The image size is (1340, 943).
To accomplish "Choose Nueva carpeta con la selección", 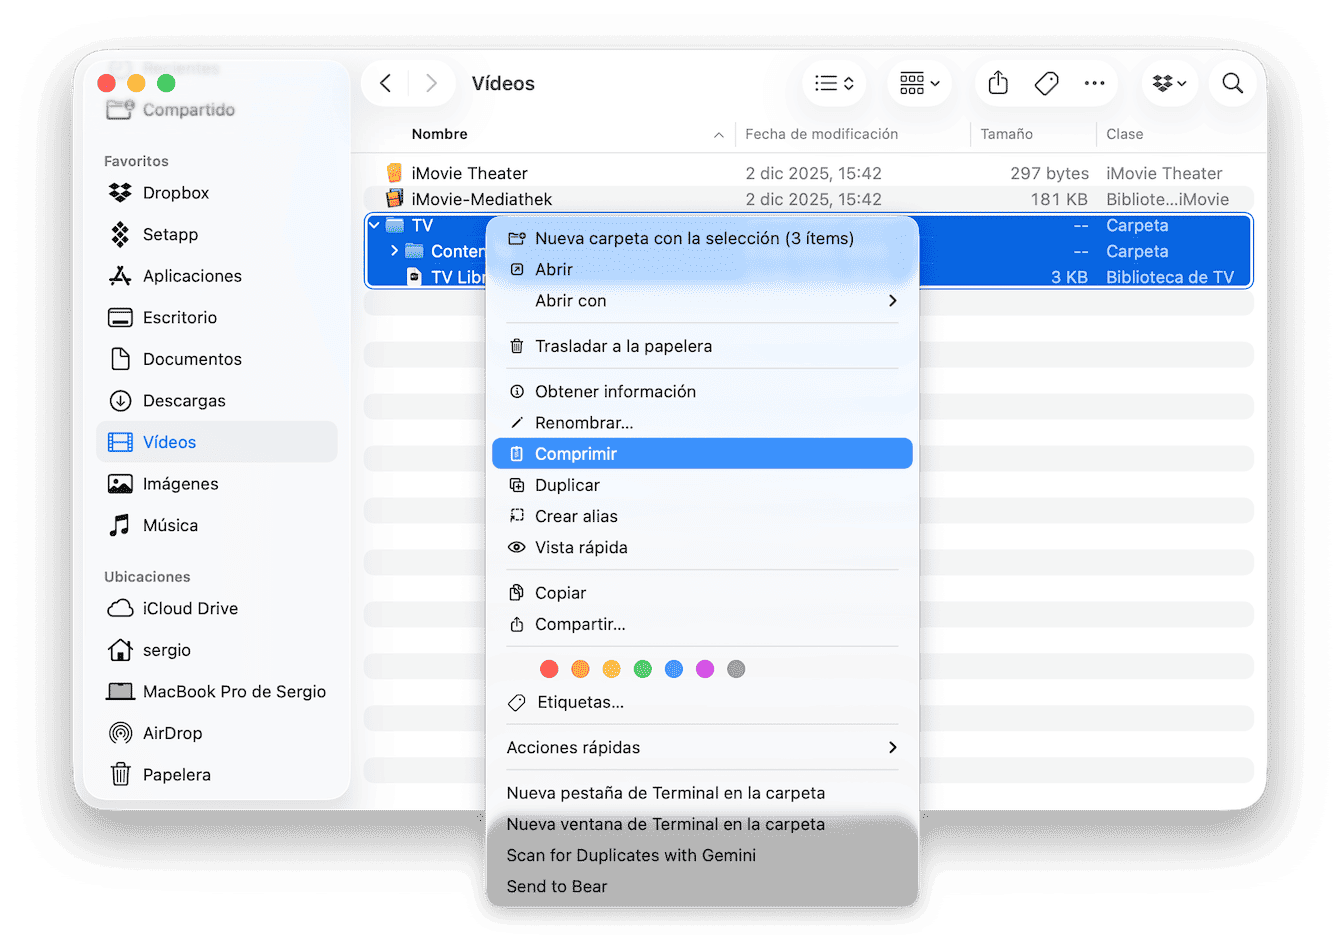I will coord(702,239).
